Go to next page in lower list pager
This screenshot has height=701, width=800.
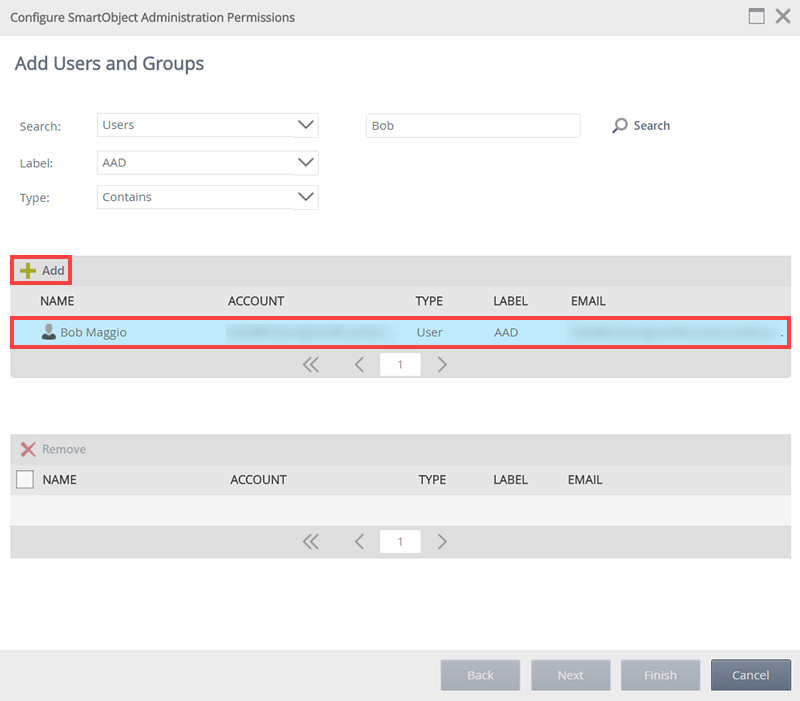[x=442, y=542]
